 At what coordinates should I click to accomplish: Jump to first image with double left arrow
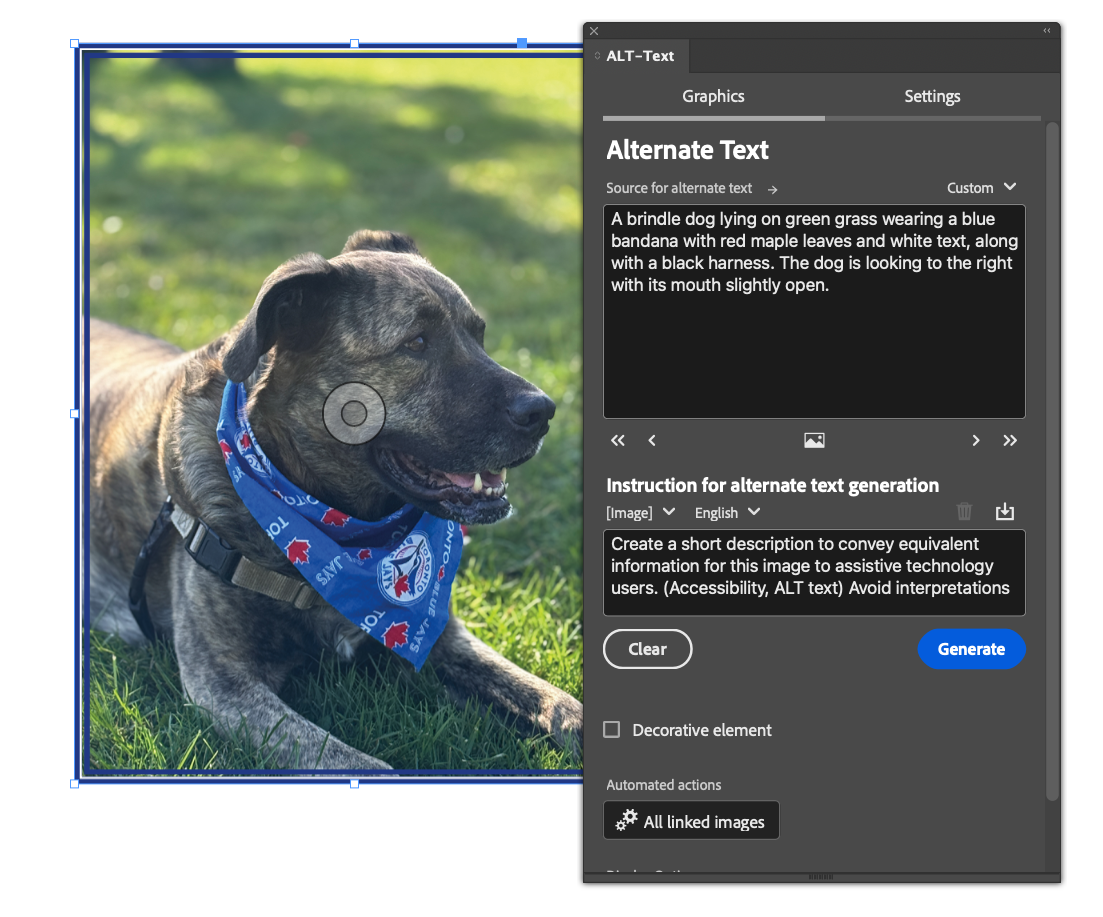(x=617, y=440)
